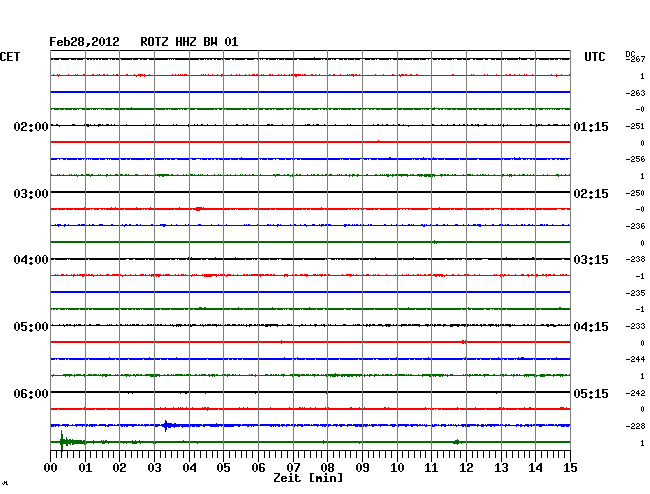Click the 02:15 UTC time label
650x494 pixels.
tap(591, 194)
